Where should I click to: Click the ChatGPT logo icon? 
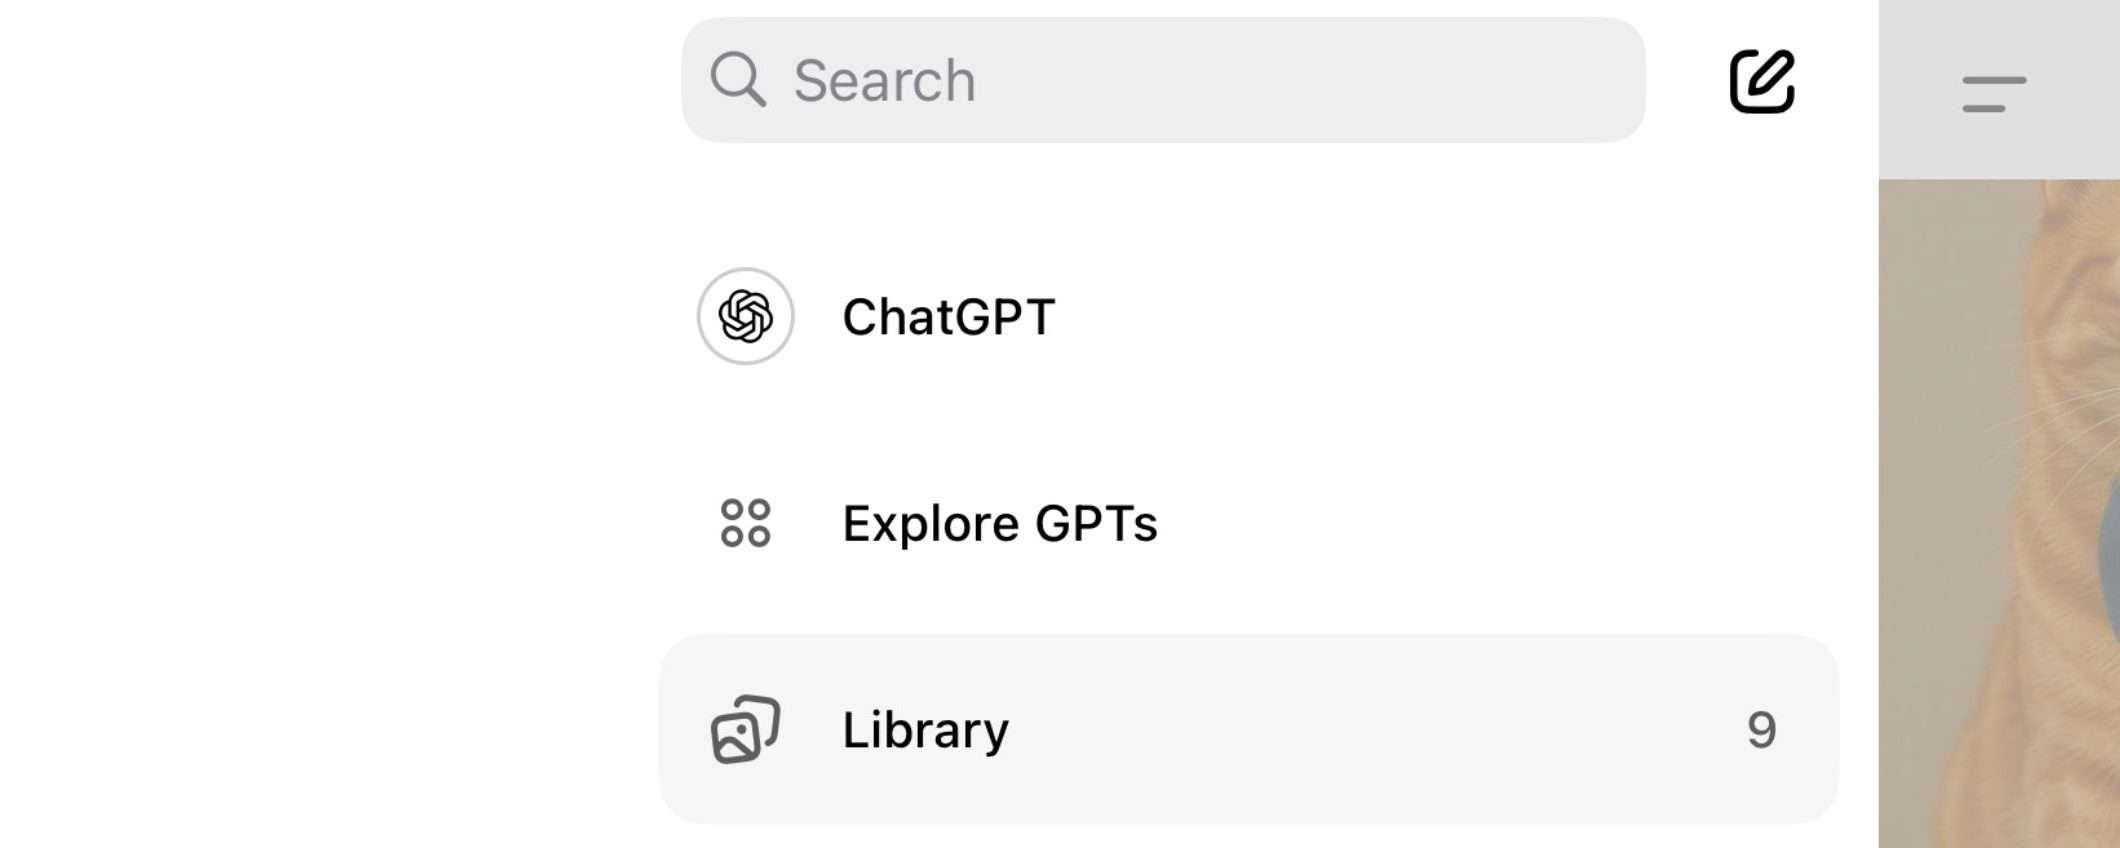746,316
